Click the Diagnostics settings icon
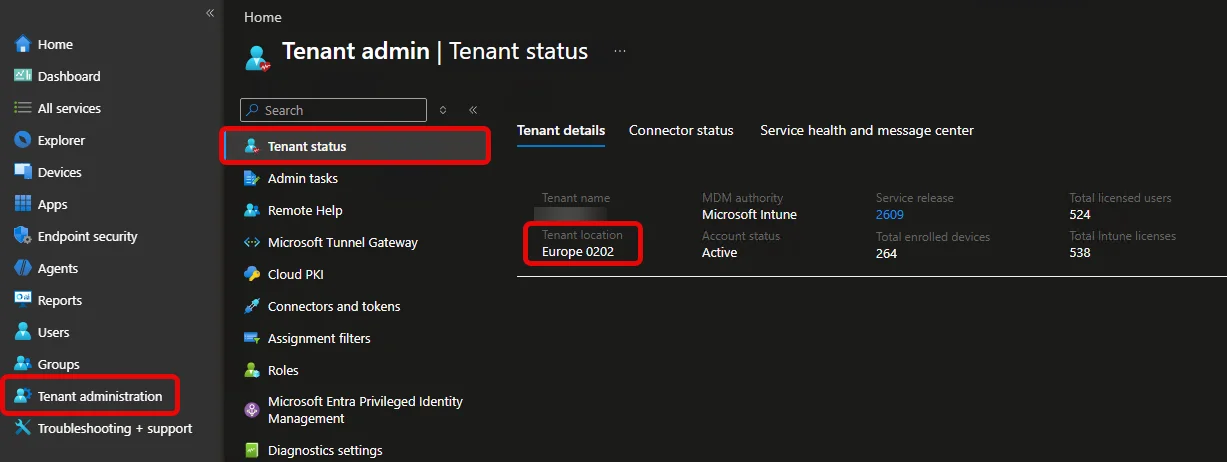The width and height of the screenshot is (1227, 462). (252, 450)
